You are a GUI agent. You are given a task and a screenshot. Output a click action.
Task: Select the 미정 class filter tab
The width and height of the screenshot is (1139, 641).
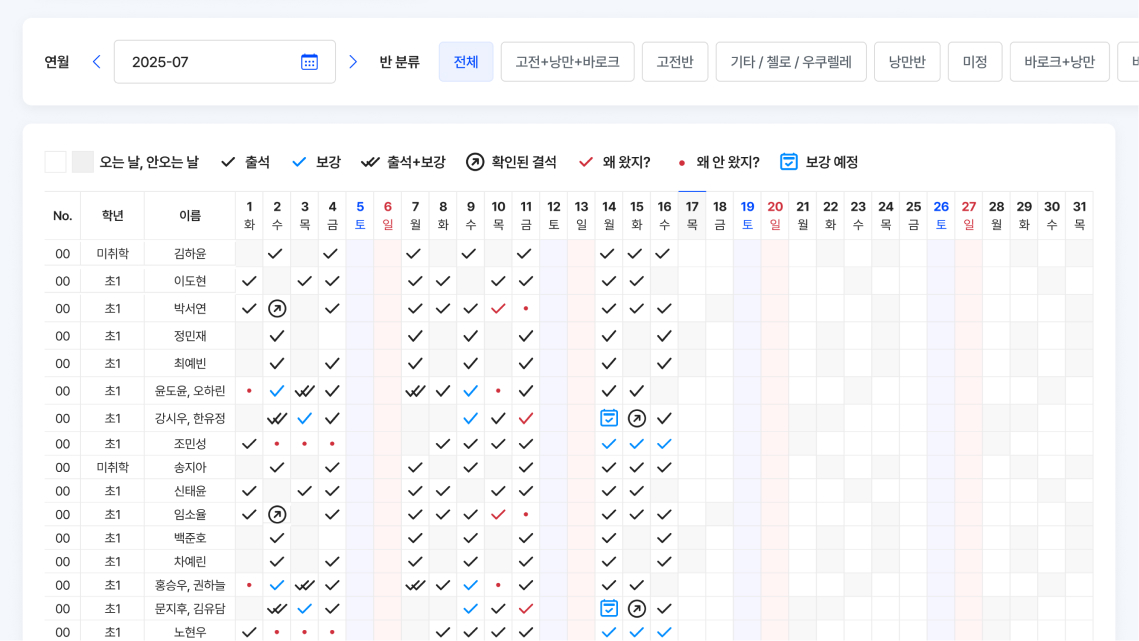click(x=975, y=61)
